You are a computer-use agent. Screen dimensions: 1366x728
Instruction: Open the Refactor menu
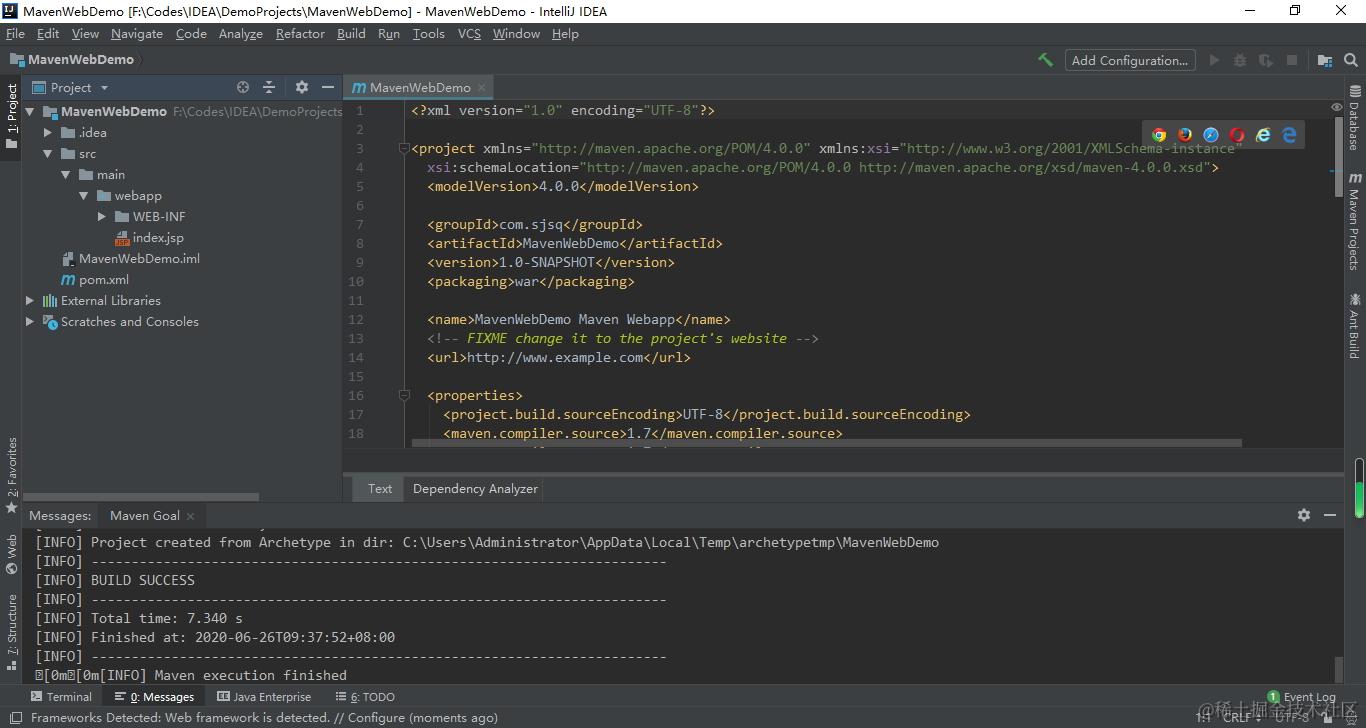(300, 33)
